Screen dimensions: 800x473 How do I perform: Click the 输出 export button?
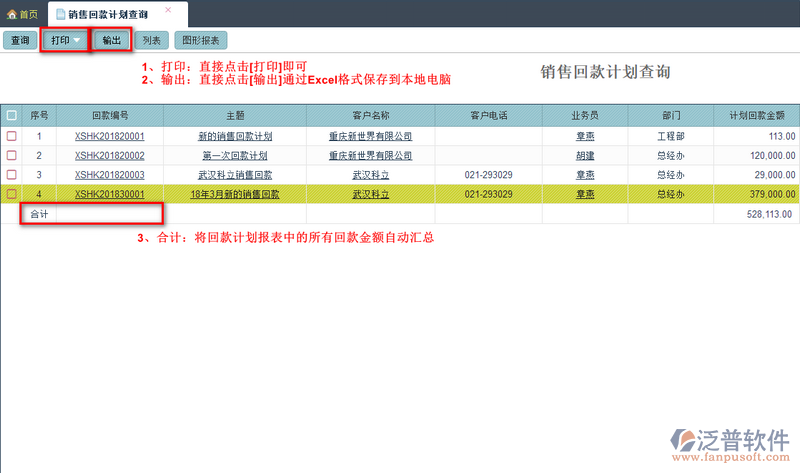[x=112, y=41]
